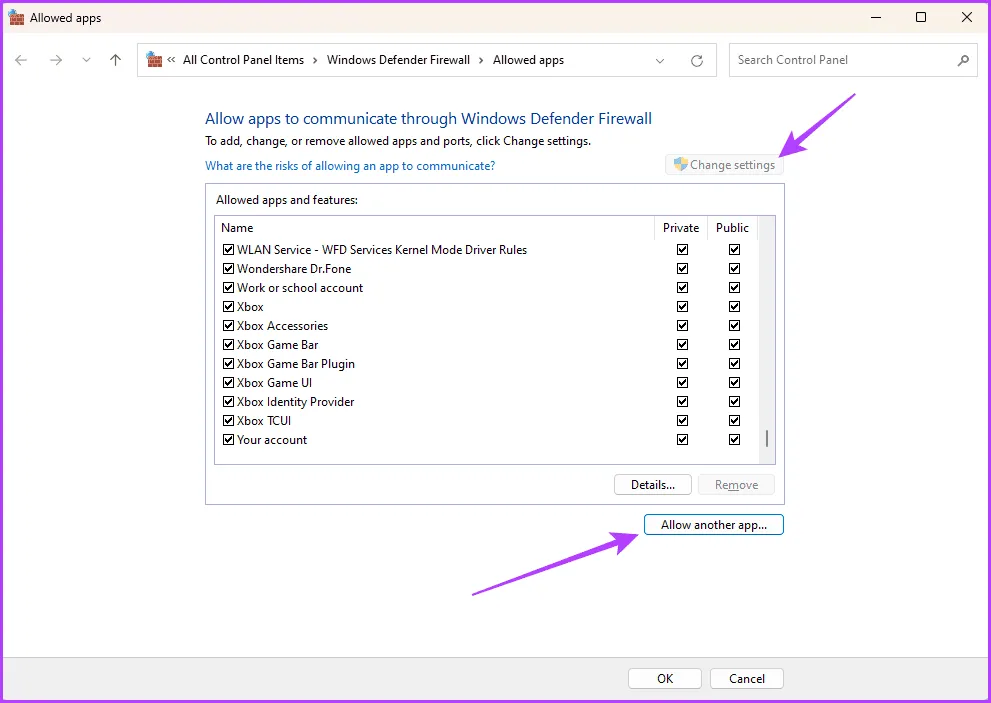Click the Forward navigation arrow

tap(56, 60)
